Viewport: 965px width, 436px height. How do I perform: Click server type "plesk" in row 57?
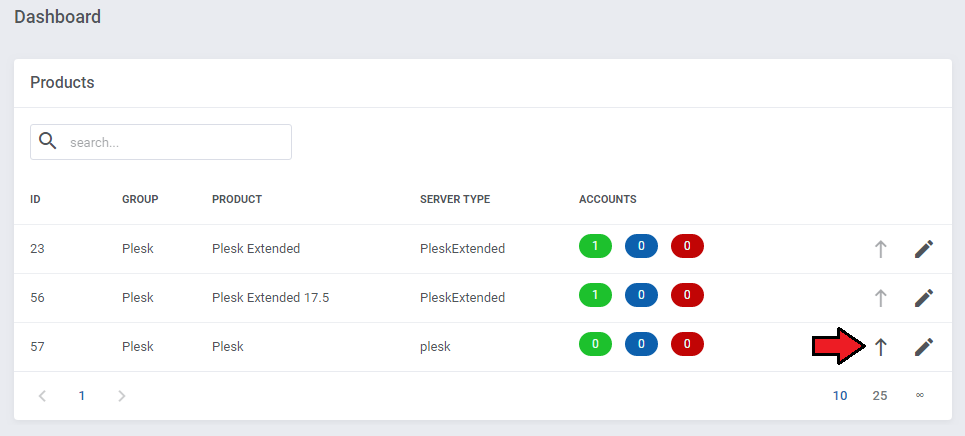[435, 347]
